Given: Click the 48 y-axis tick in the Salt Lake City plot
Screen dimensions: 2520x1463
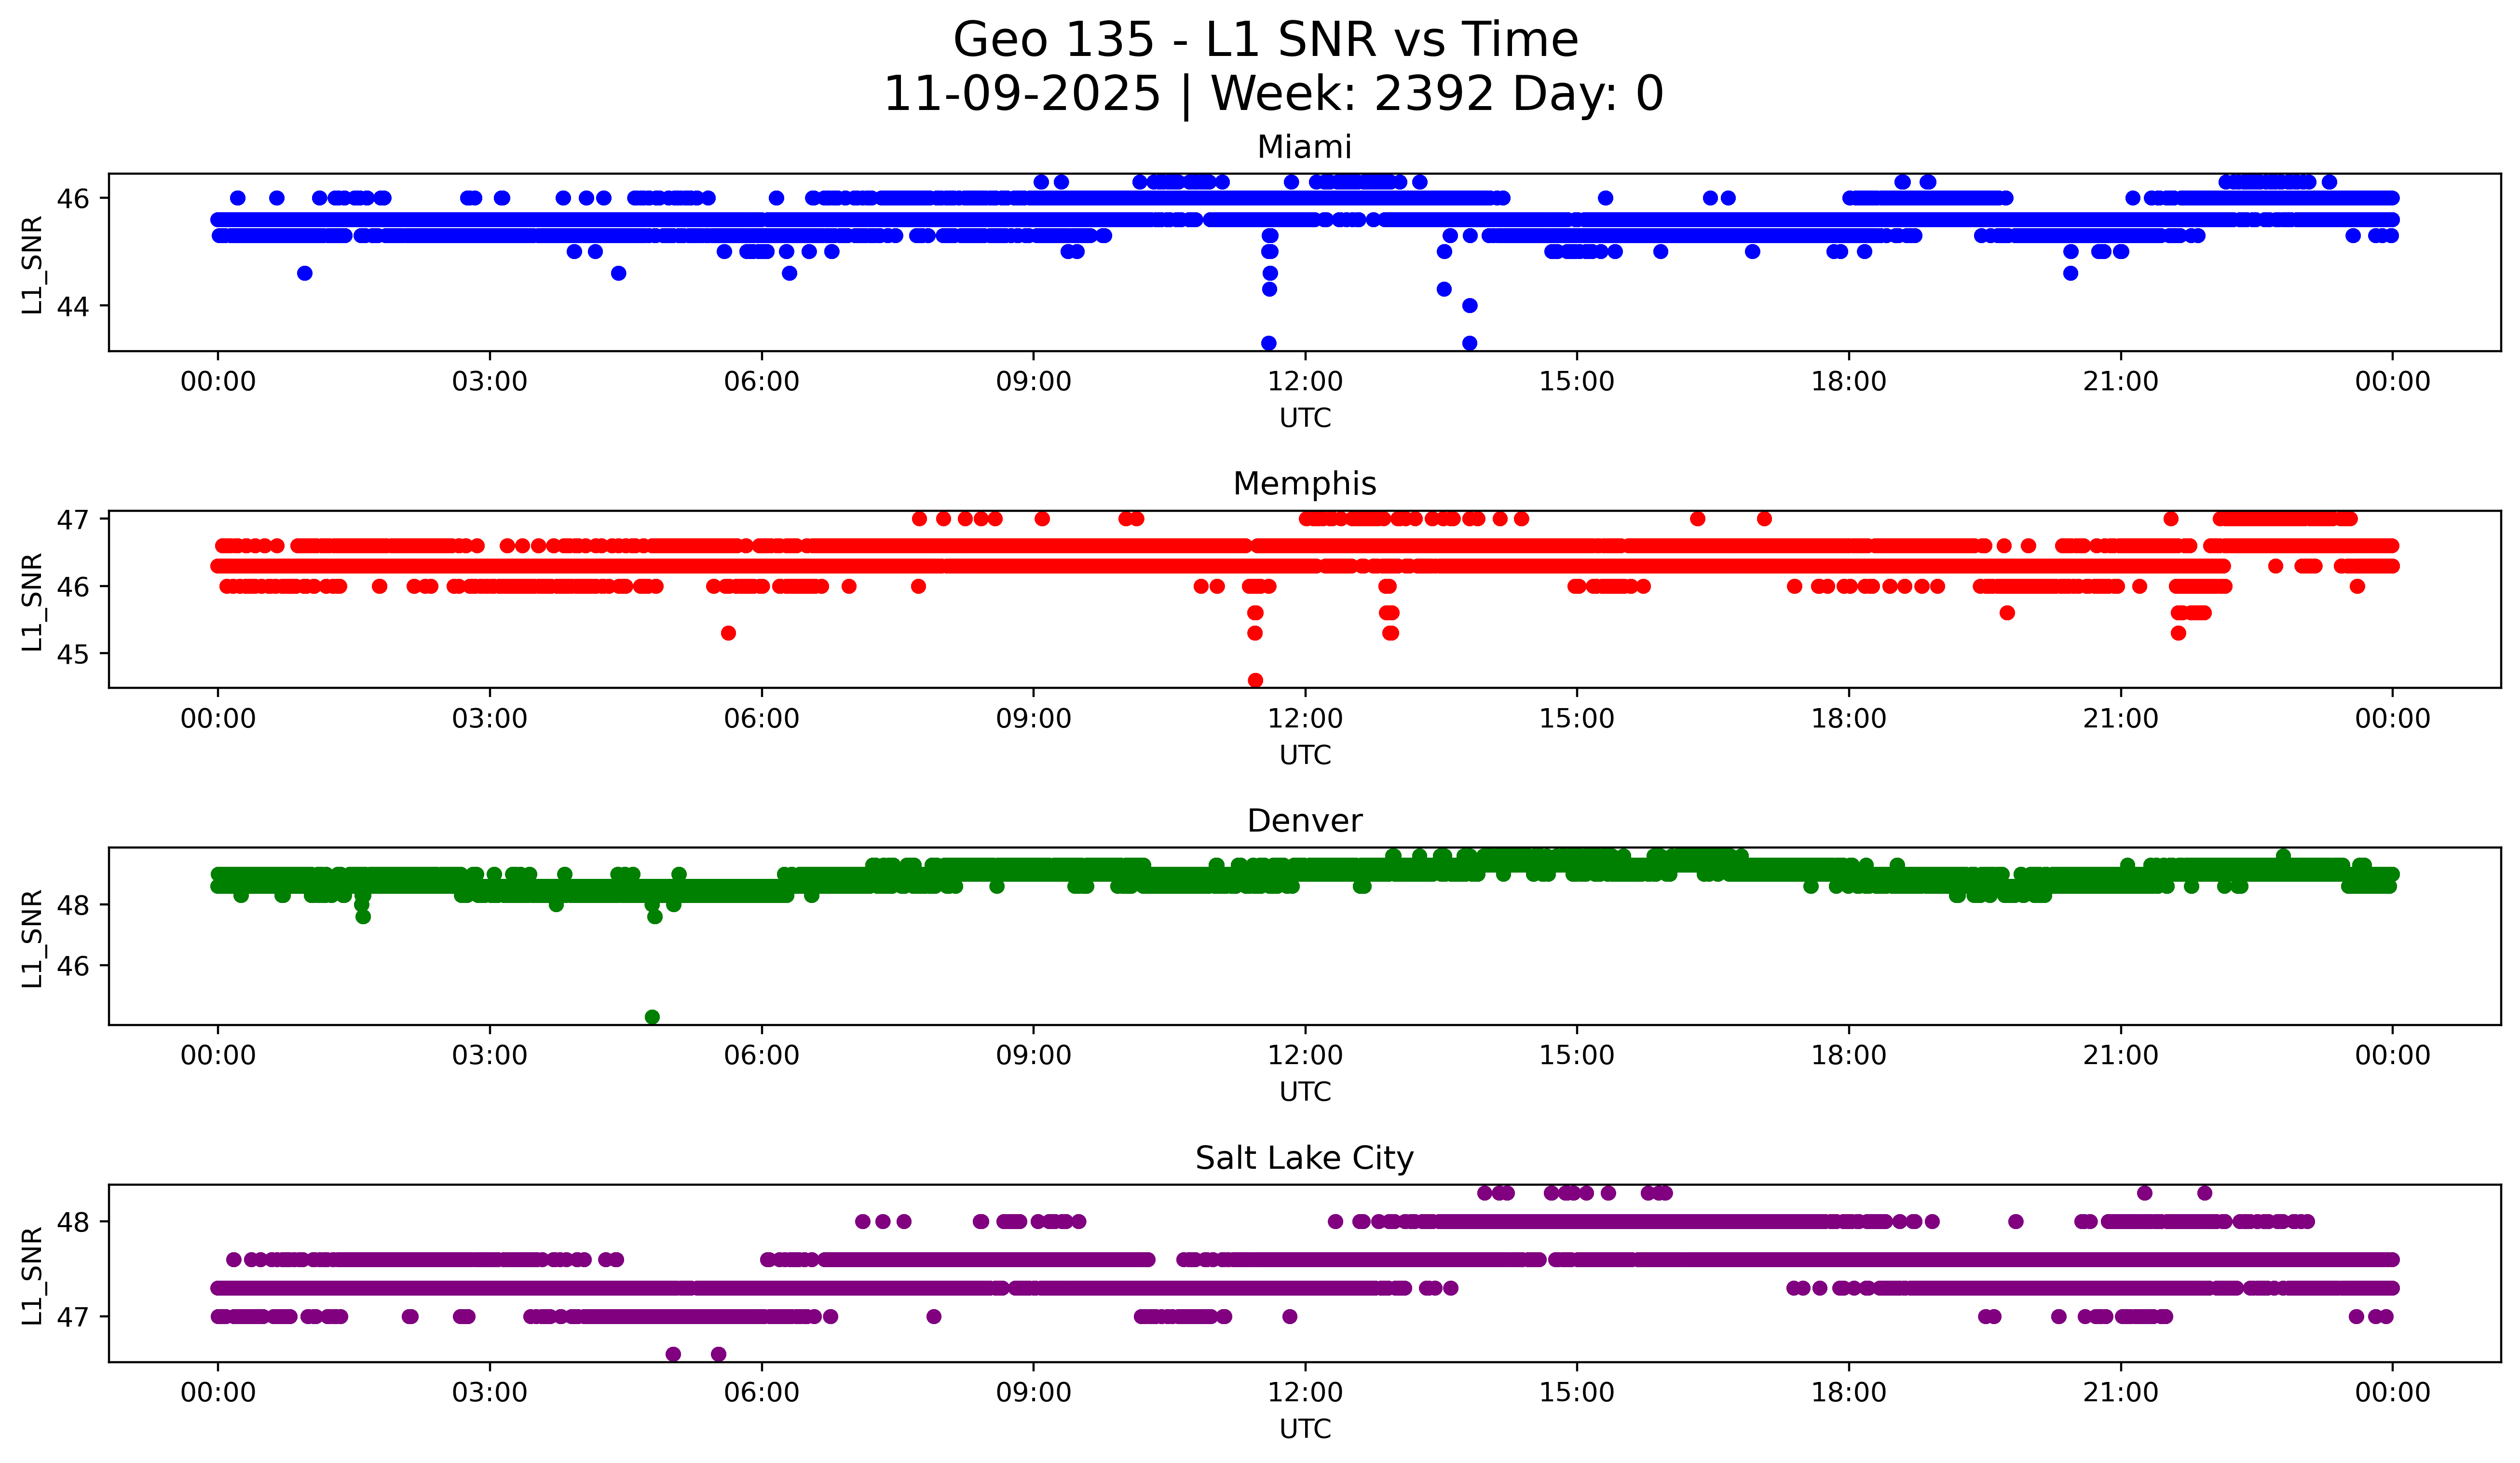Looking at the screenshot, I should tap(72, 1222).
